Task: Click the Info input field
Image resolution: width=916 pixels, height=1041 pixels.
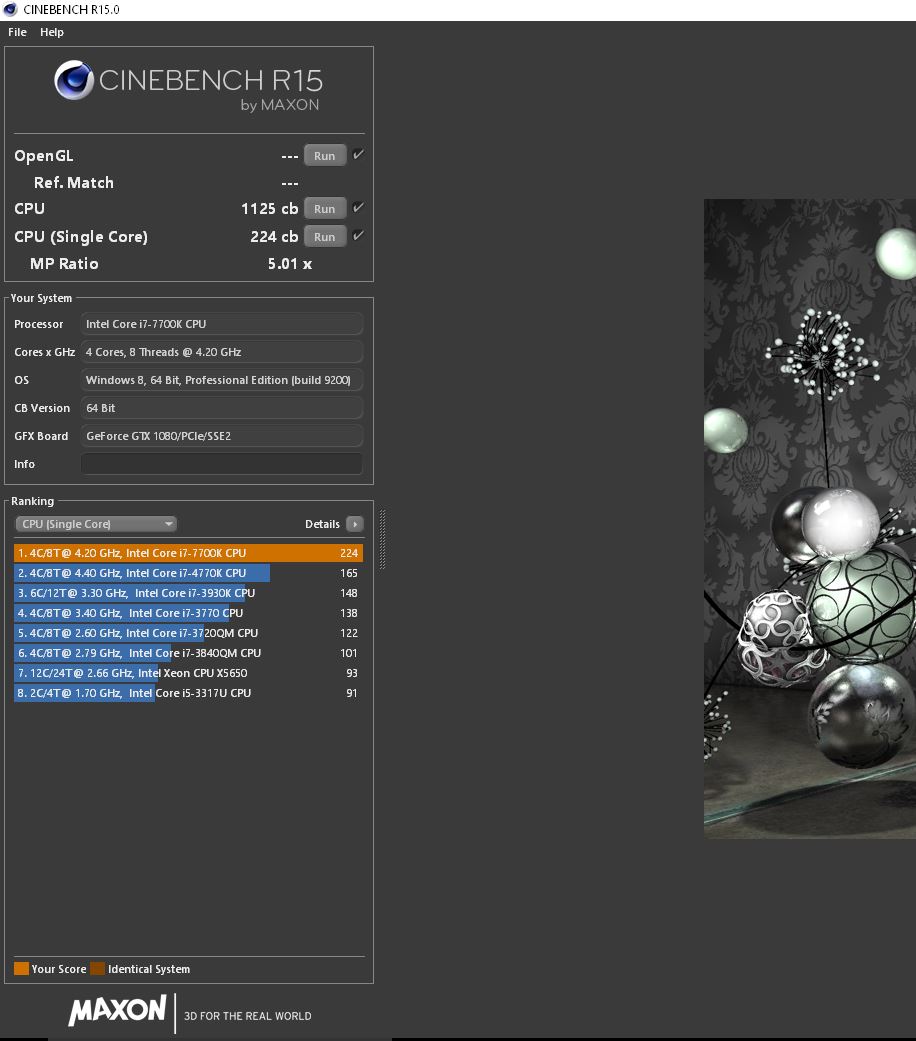Action: pyautogui.click(x=222, y=463)
